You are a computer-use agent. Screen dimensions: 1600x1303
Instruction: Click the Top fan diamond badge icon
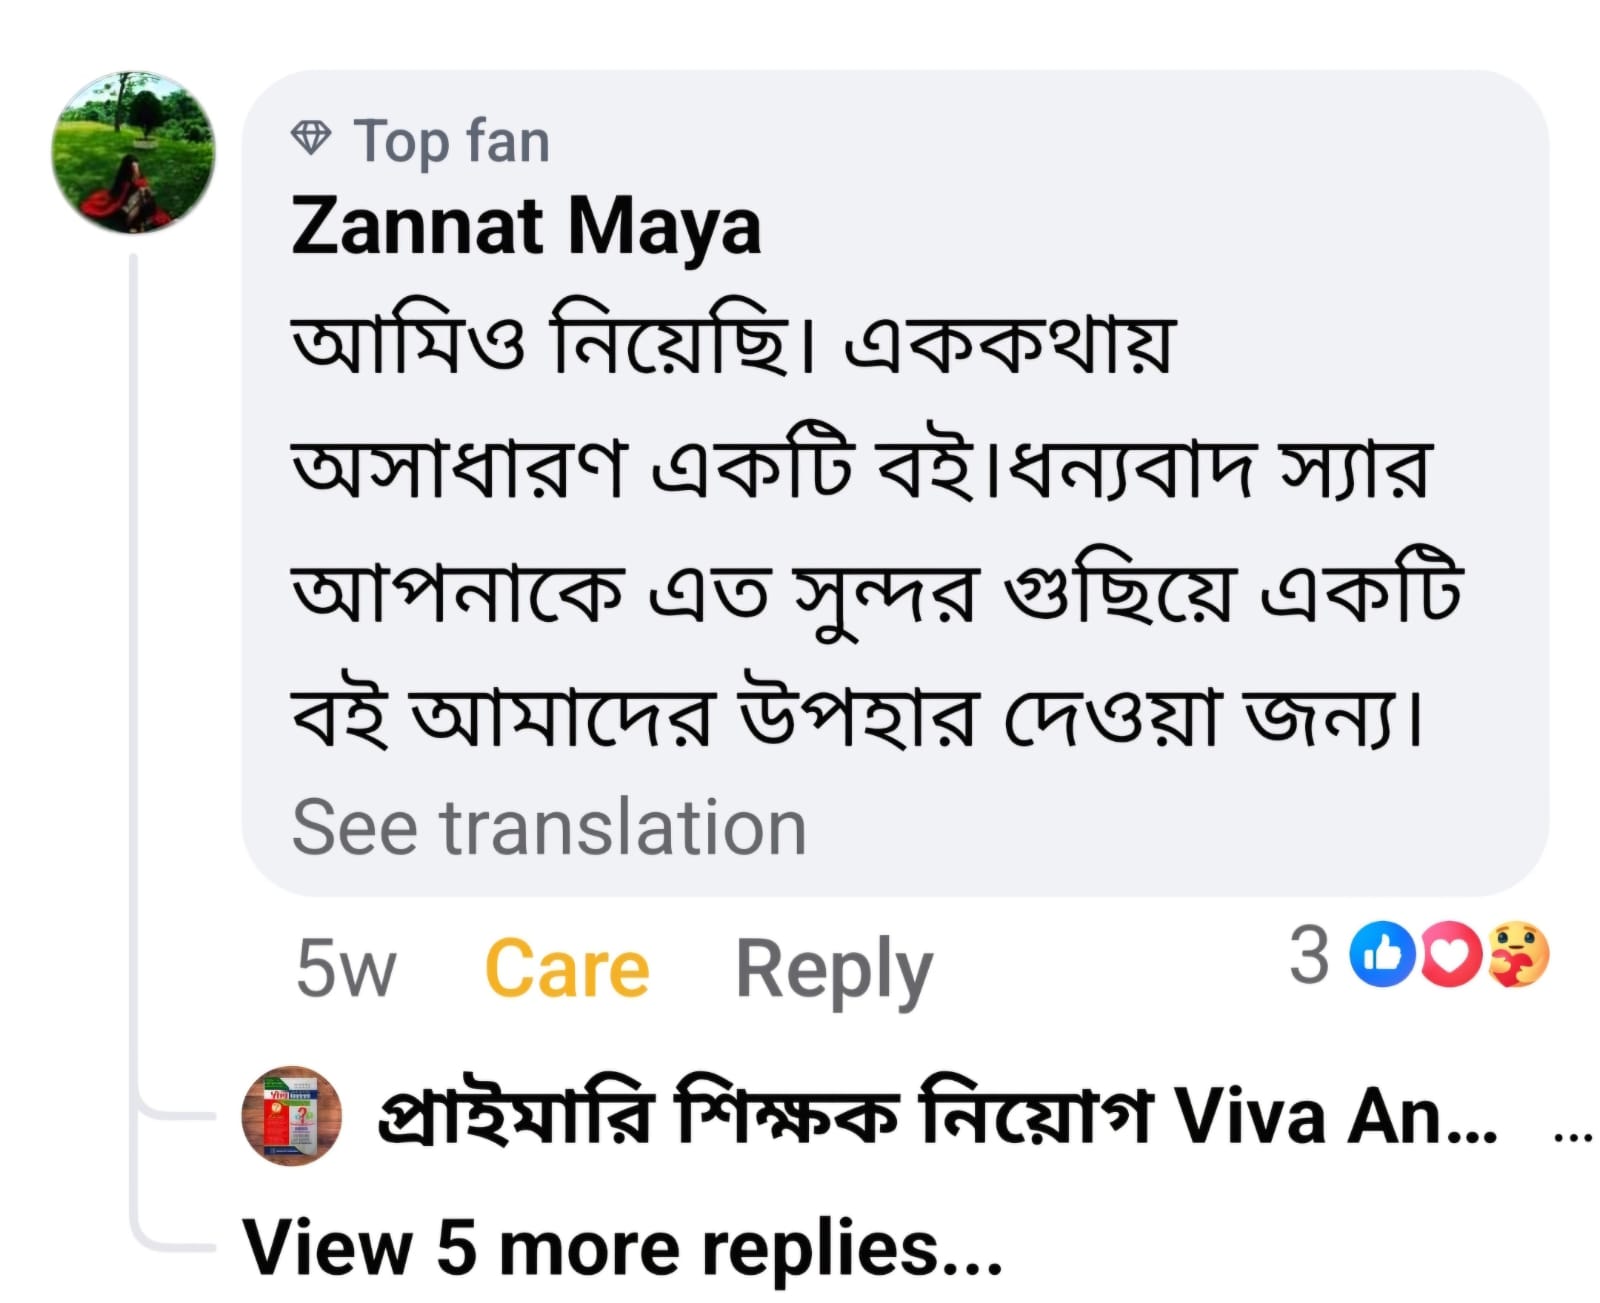click(310, 138)
